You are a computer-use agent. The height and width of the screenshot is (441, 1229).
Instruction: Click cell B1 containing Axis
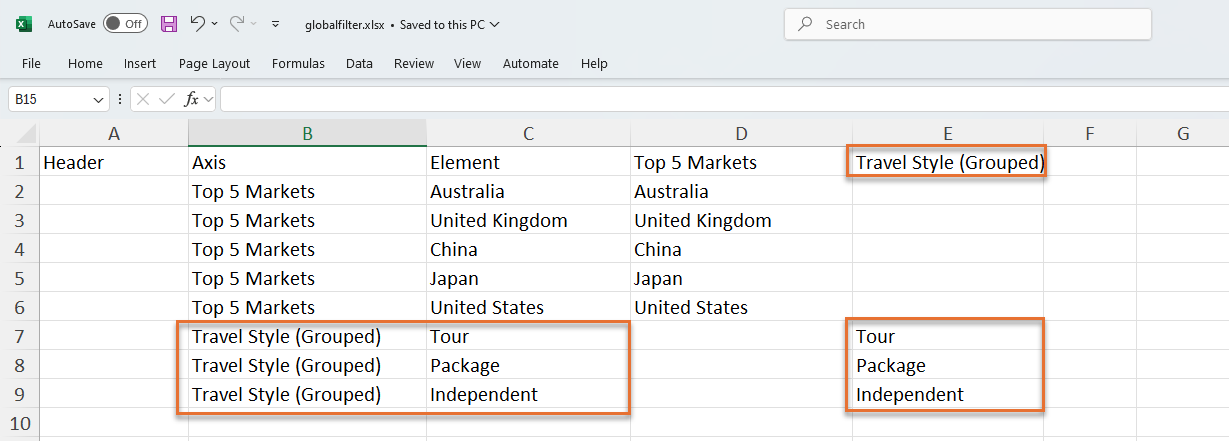[307, 162]
